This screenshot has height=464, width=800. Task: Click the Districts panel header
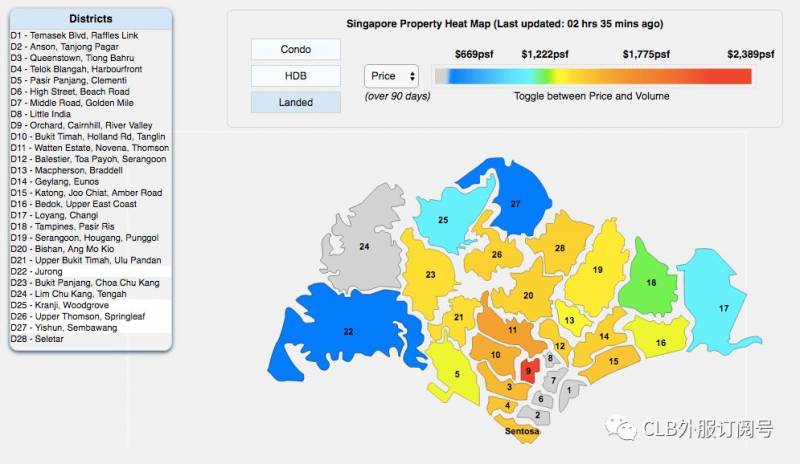click(90, 18)
